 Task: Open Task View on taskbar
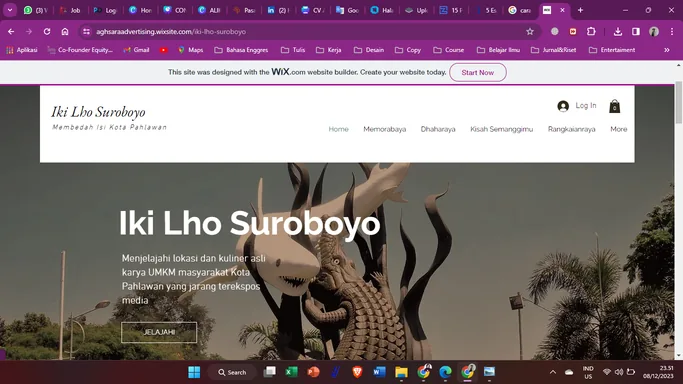(270, 372)
